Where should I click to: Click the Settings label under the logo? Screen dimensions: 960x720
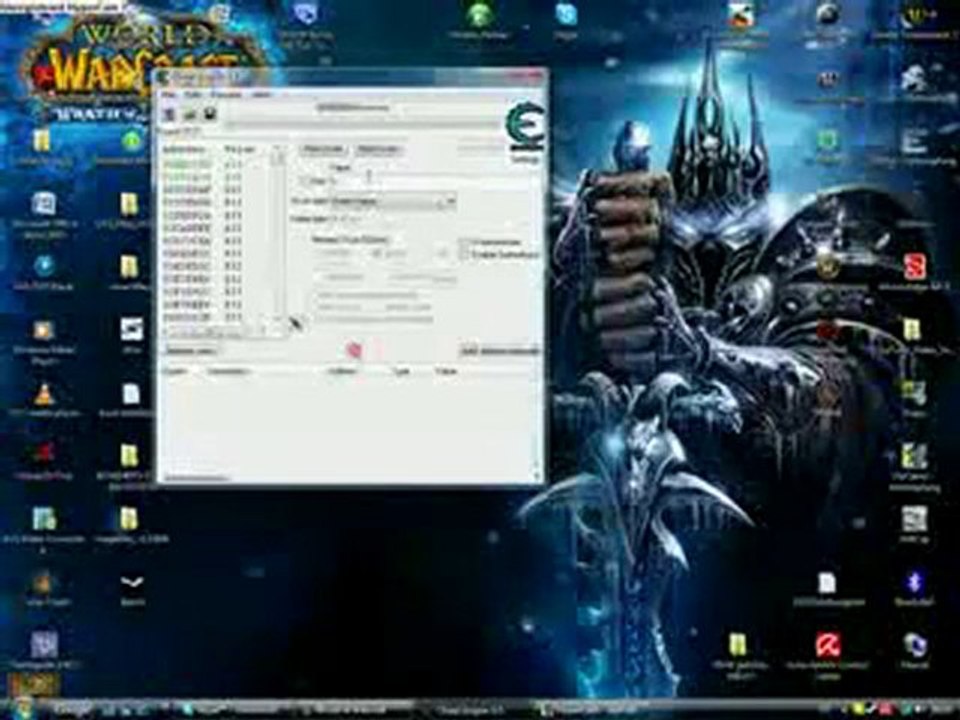(525, 159)
